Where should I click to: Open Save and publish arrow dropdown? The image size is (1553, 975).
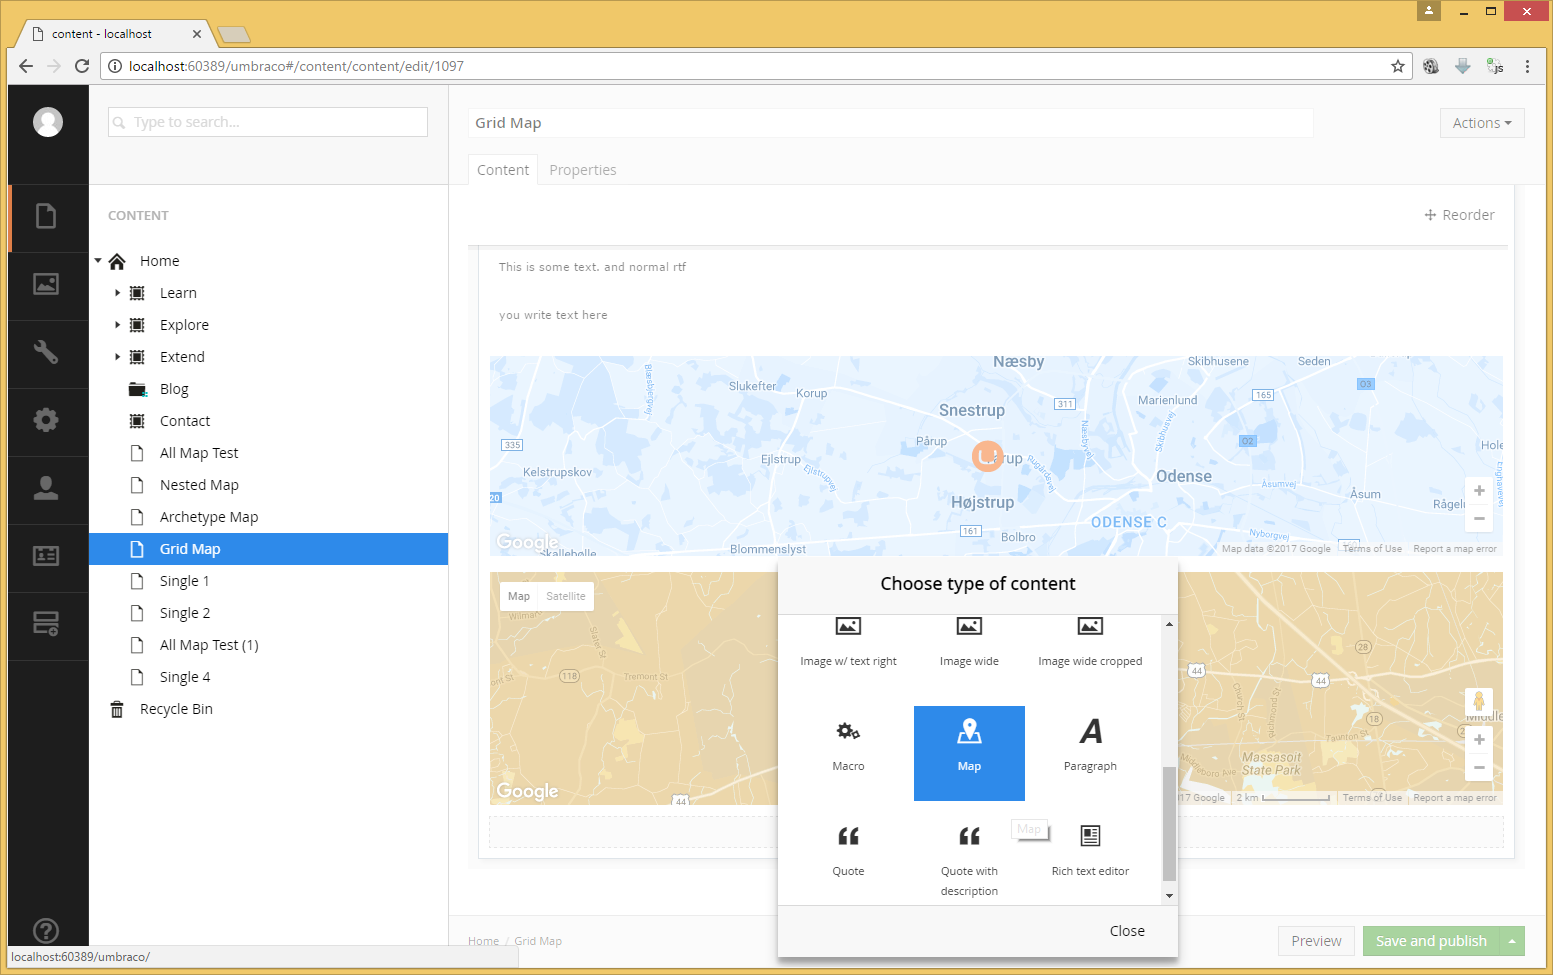(1512, 941)
